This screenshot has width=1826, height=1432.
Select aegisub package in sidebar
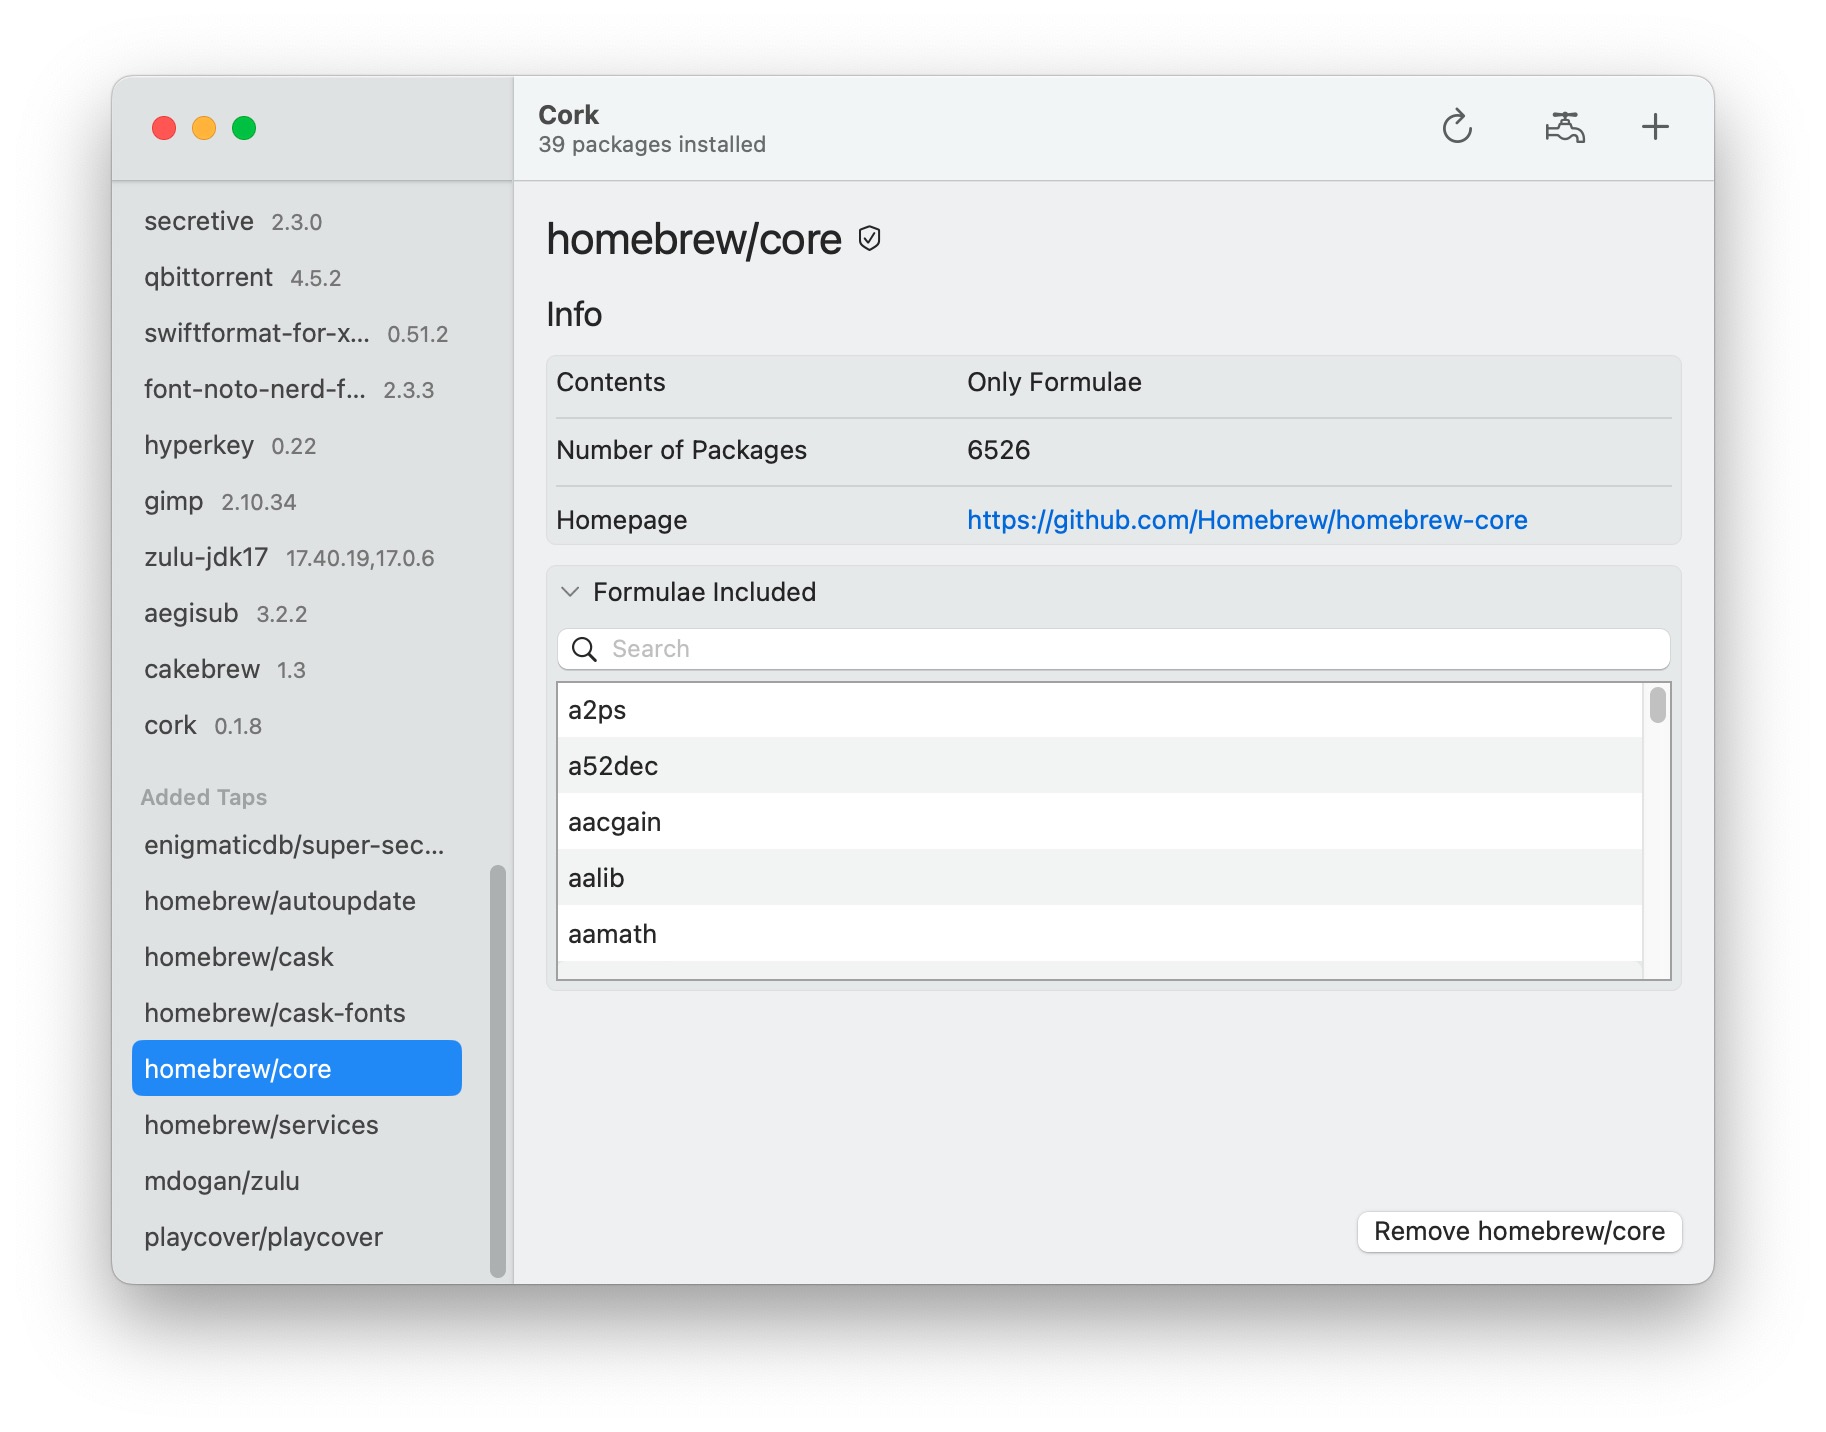pos(297,613)
